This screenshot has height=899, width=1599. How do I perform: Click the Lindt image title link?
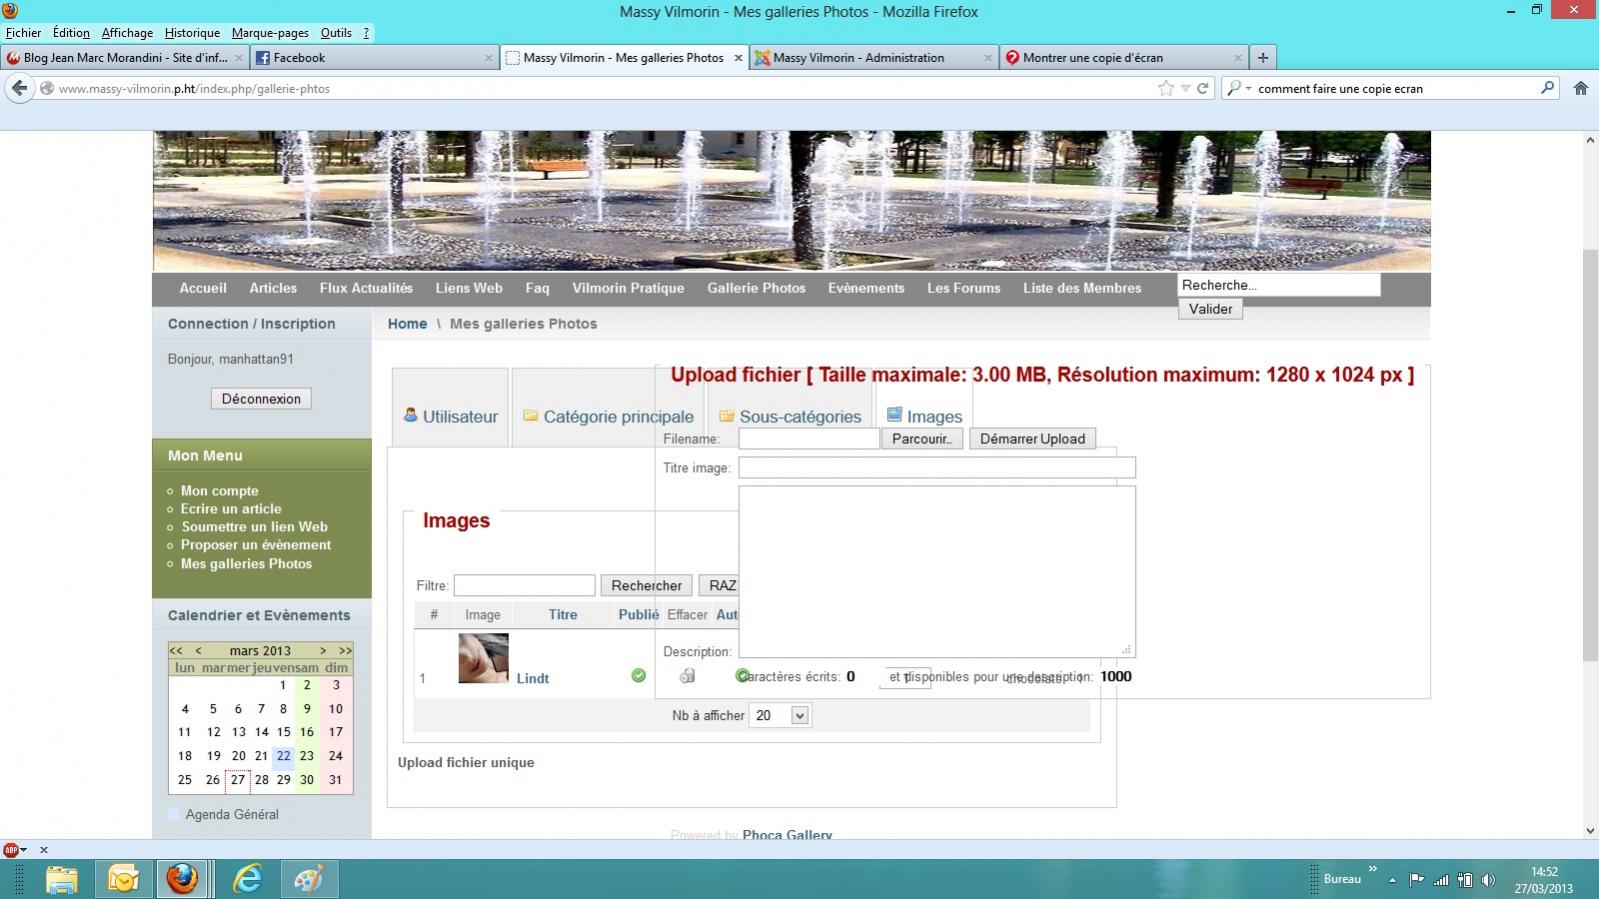pos(532,678)
